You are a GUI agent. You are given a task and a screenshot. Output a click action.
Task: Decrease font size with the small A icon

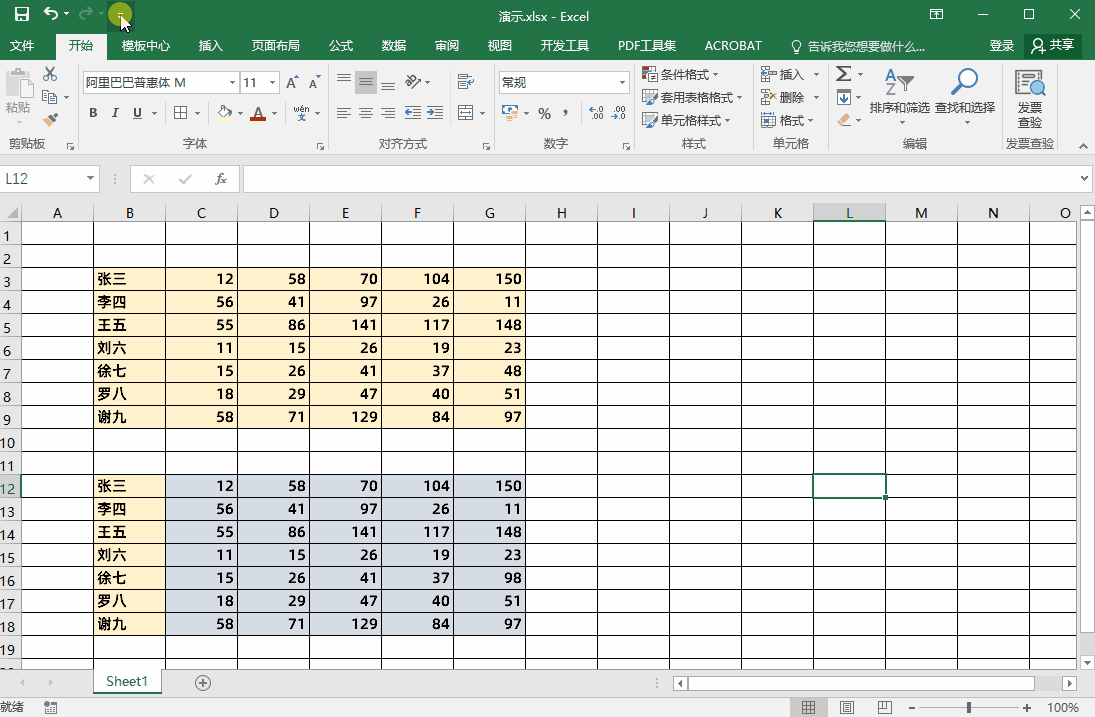(x=315, y=82)
